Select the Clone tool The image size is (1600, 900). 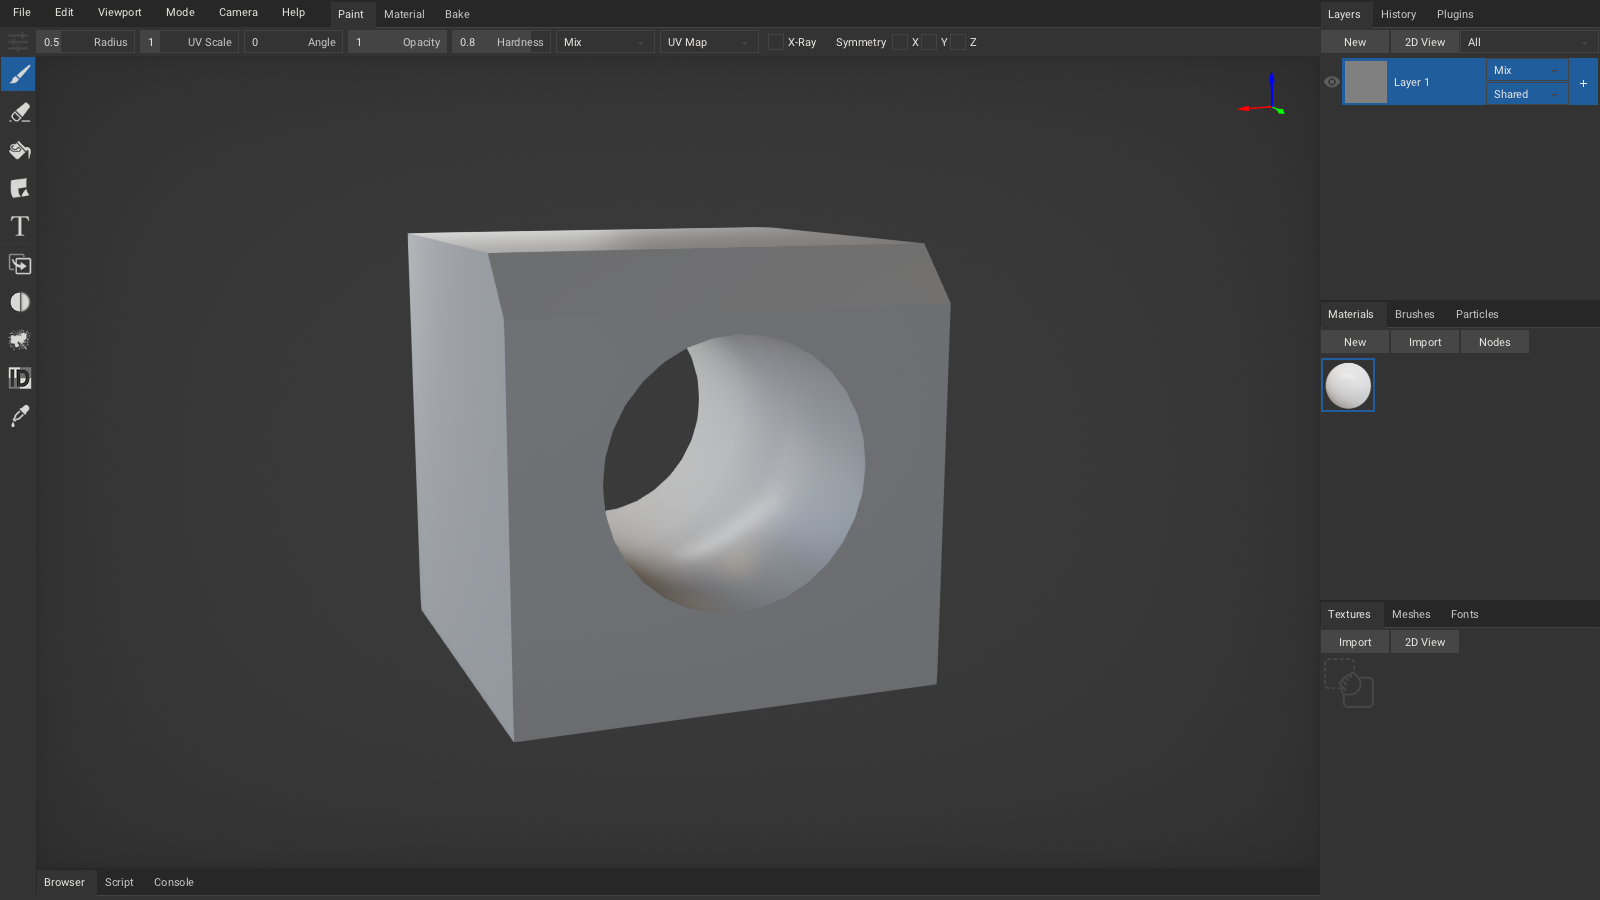pos(19,265)
